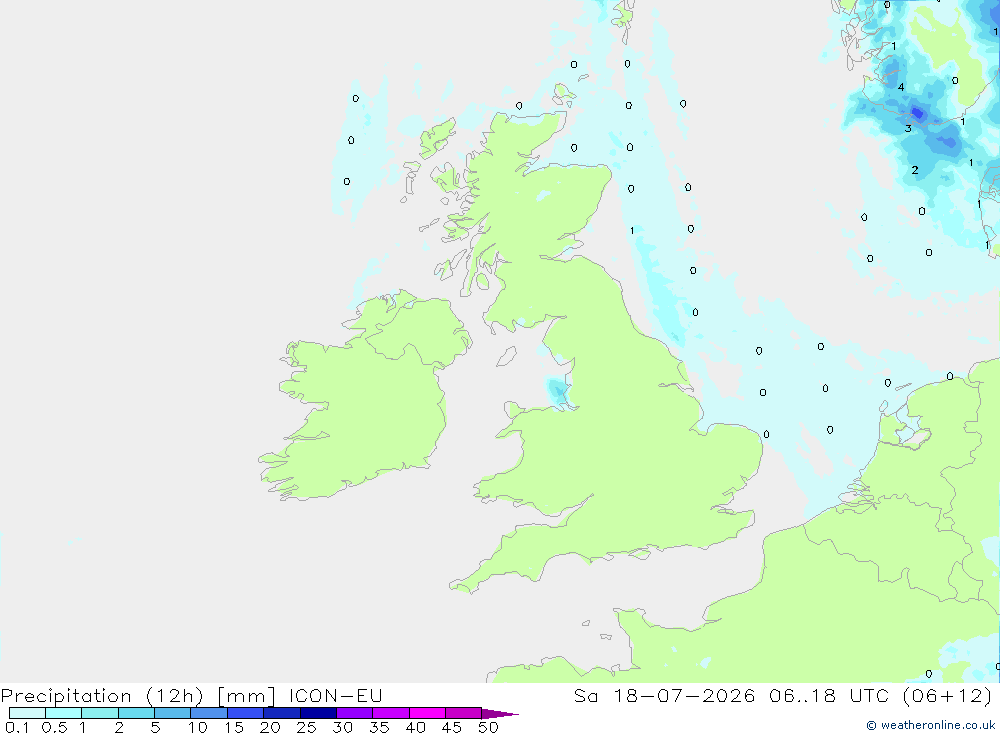The width and height of the screenshot is (1000, 733).
Task: Click the "(06+12)" forecast offset text
Action: point(948,696)
